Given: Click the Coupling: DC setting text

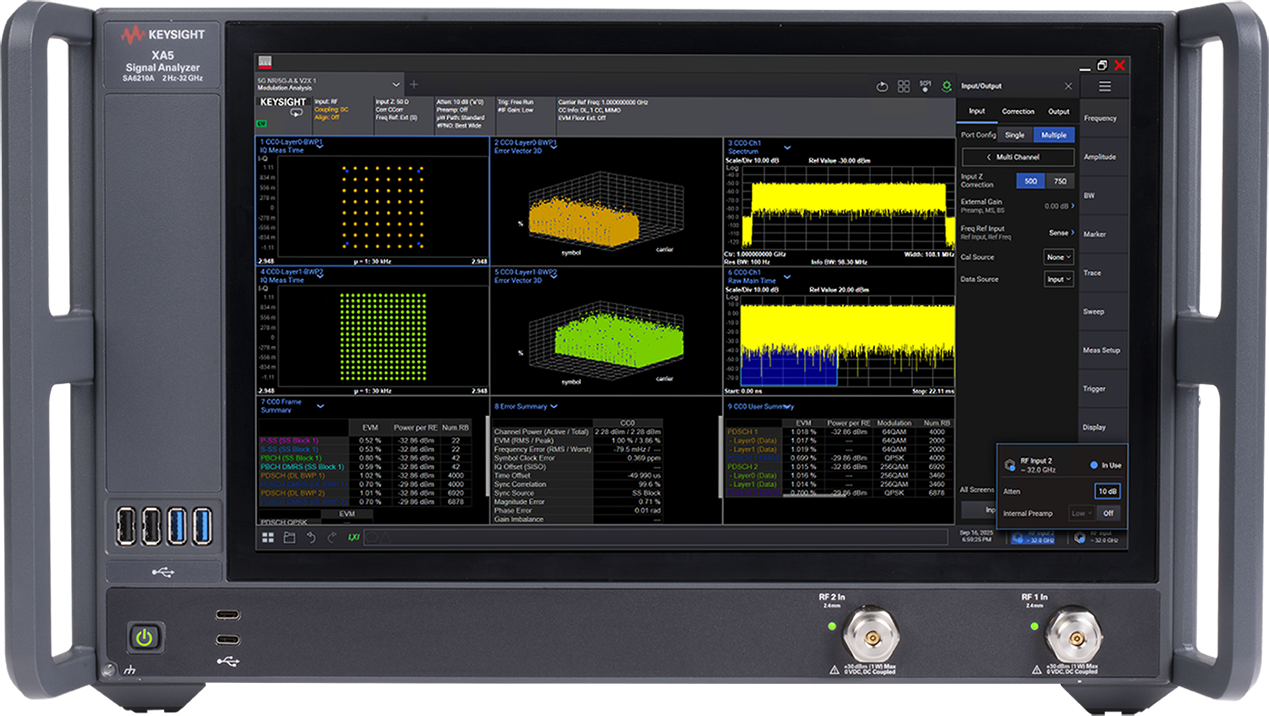Looking at the screenshot, I should [x=330, y=109].
